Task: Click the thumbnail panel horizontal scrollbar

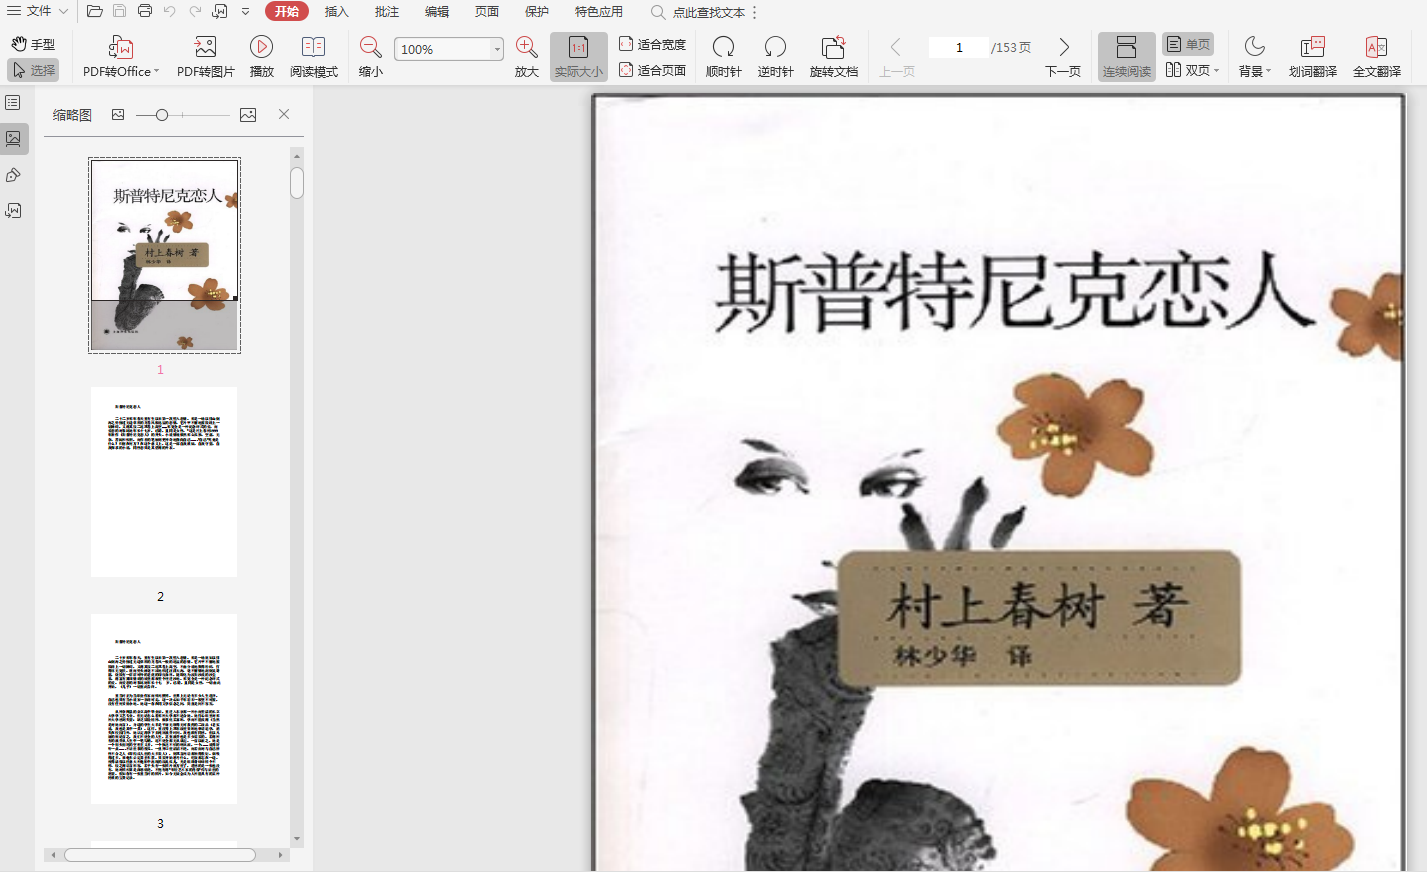Action: (160, 855)
